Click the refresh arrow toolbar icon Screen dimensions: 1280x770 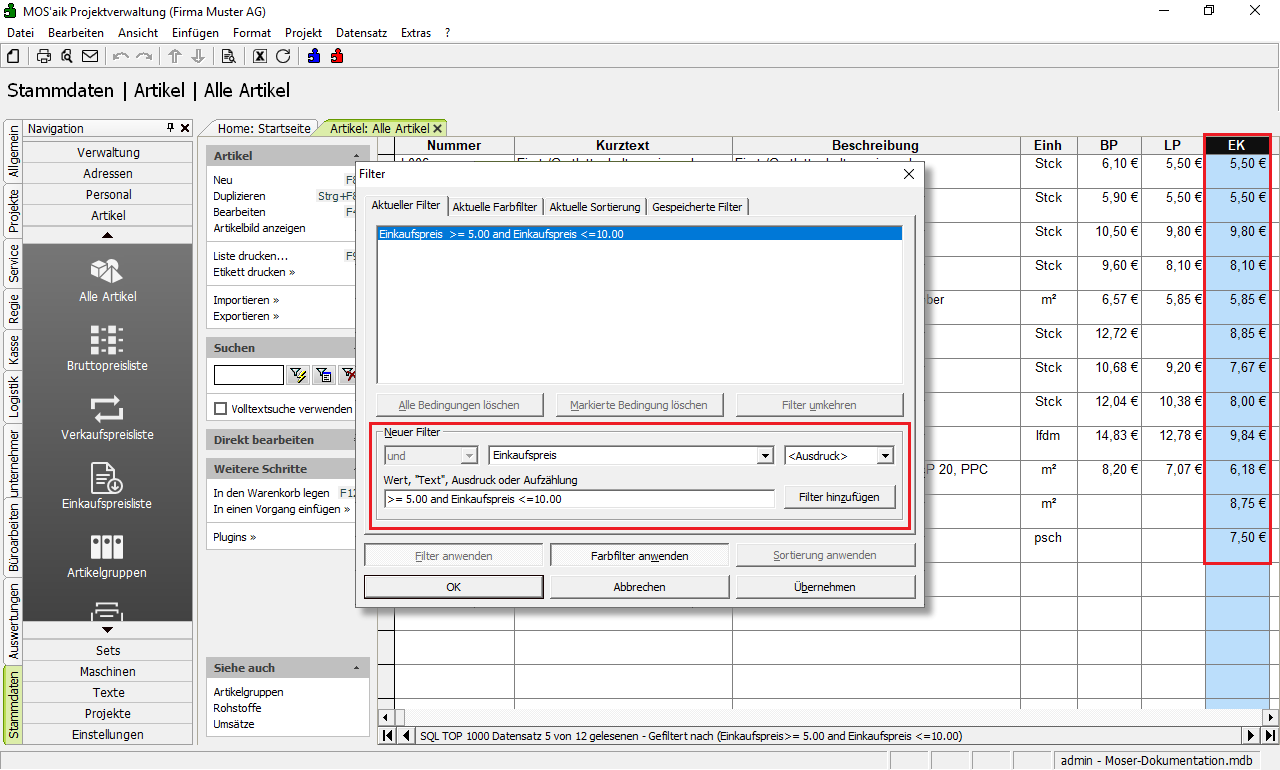point(283,56)
